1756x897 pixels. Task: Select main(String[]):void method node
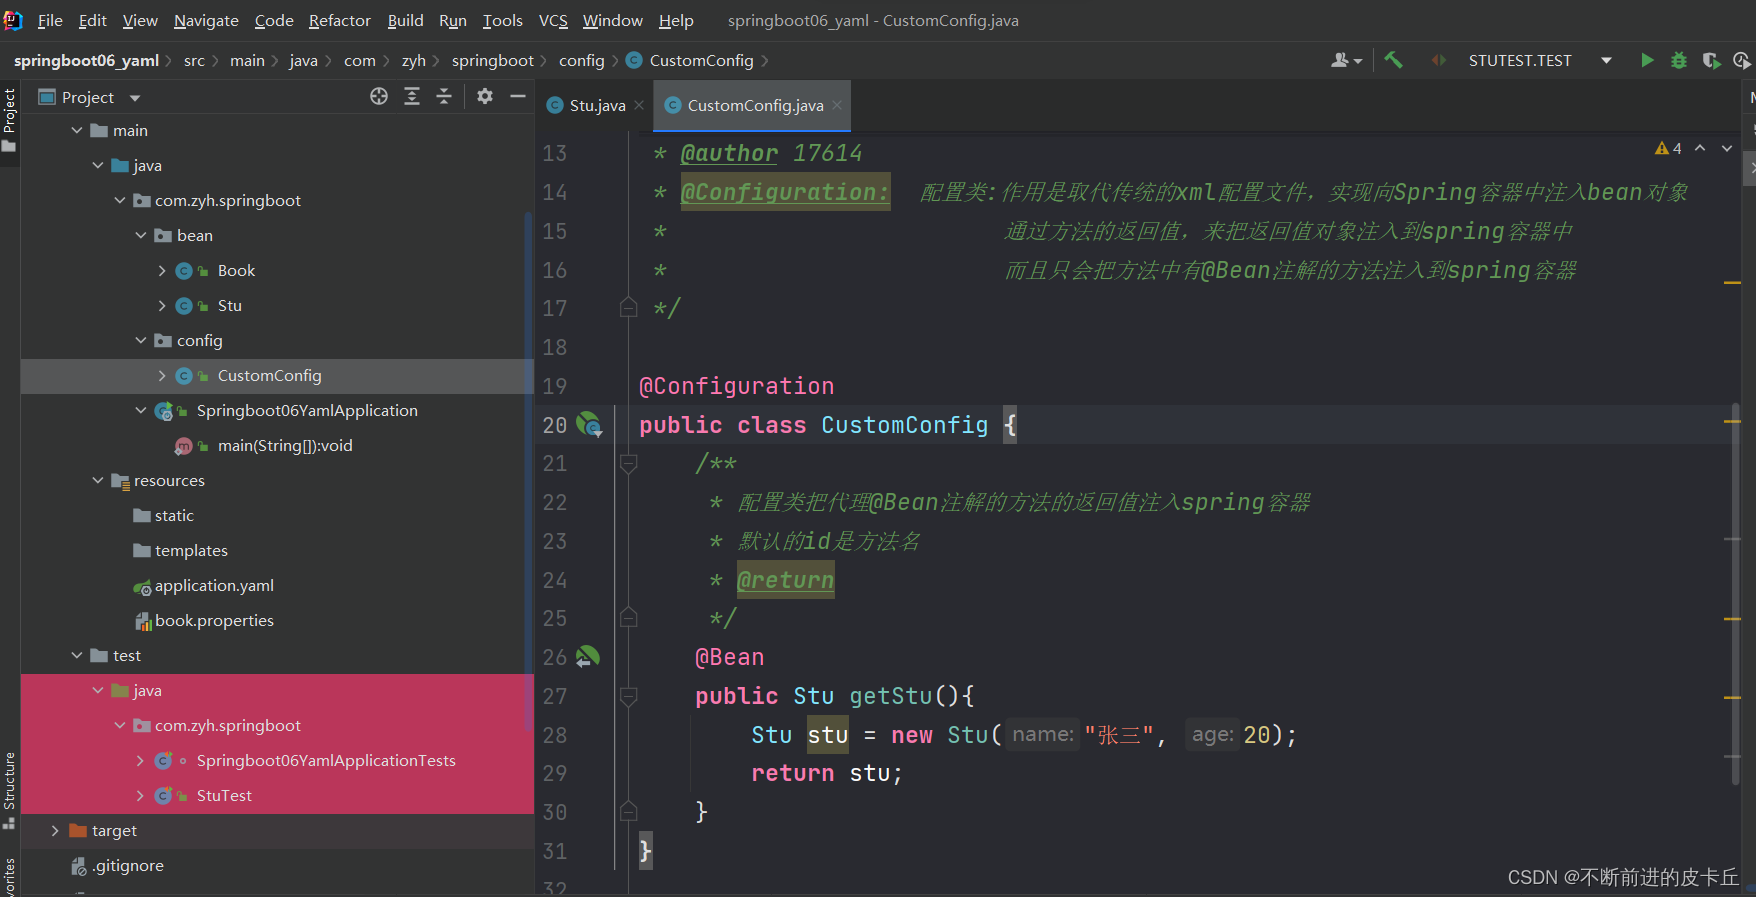[x=285, y=445]
